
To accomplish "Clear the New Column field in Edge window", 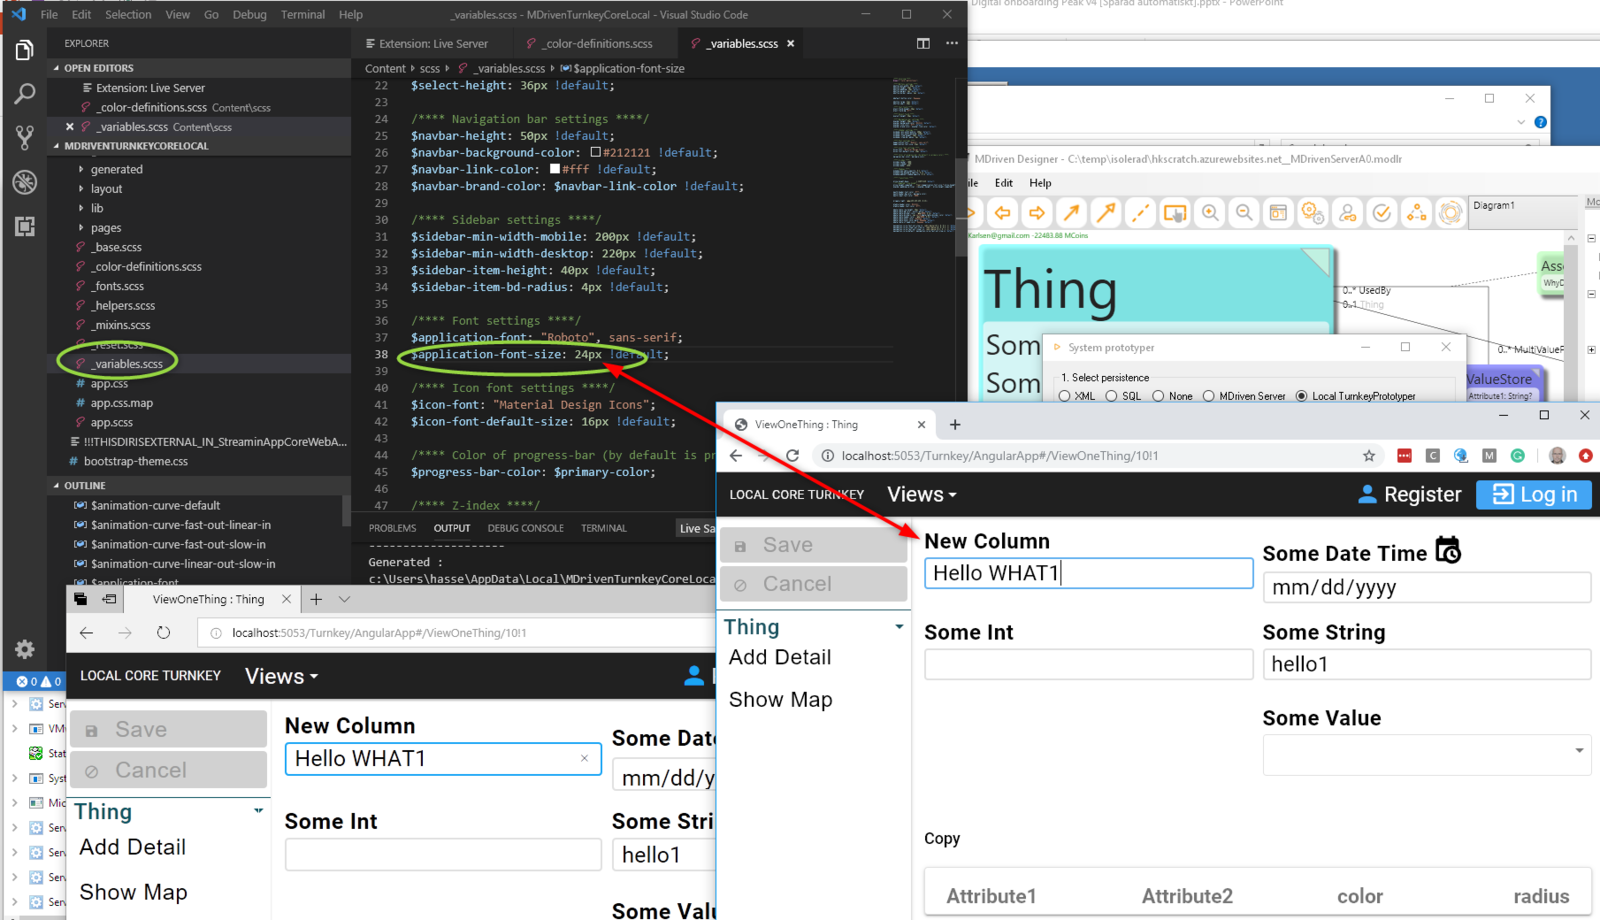I will click(584, 758).
